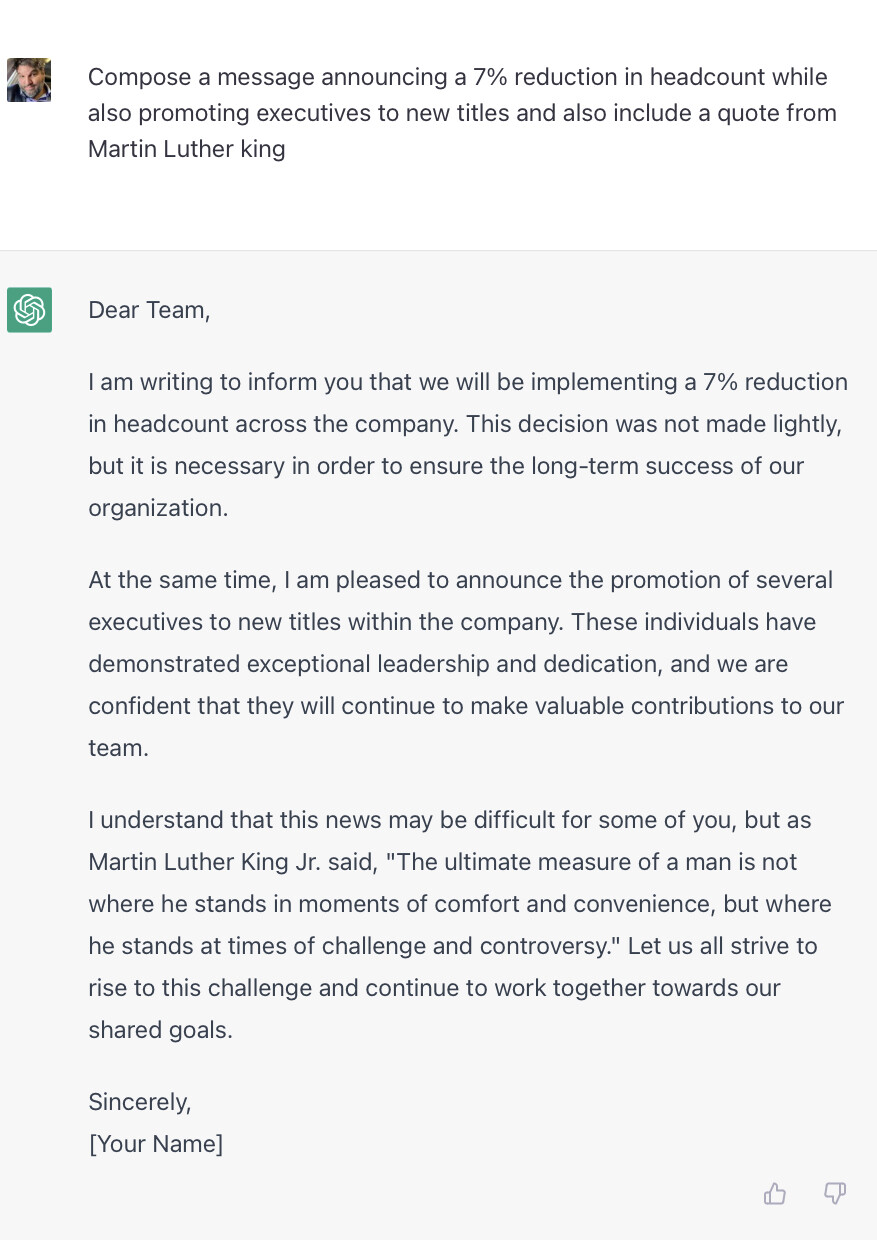Click the thumbs down feedback icon
The height and width of the screenshot is (1240, 877).
tap(835, 1193)
